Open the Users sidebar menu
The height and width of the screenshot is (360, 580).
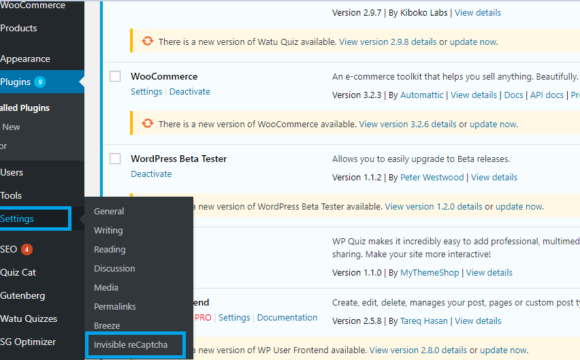coord(11,173)
